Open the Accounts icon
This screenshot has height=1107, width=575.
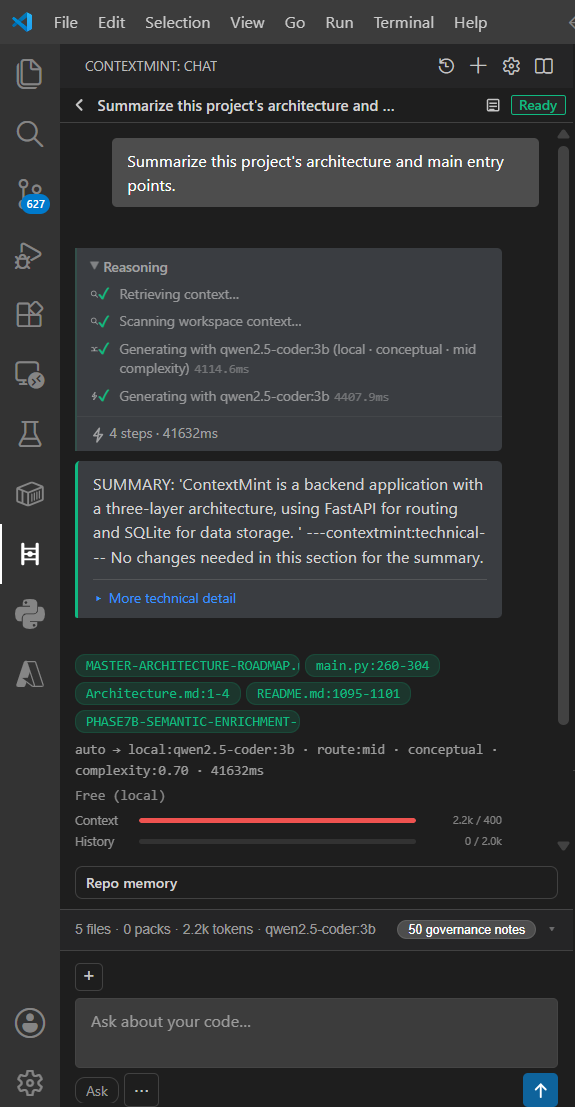coord(30,1022)
